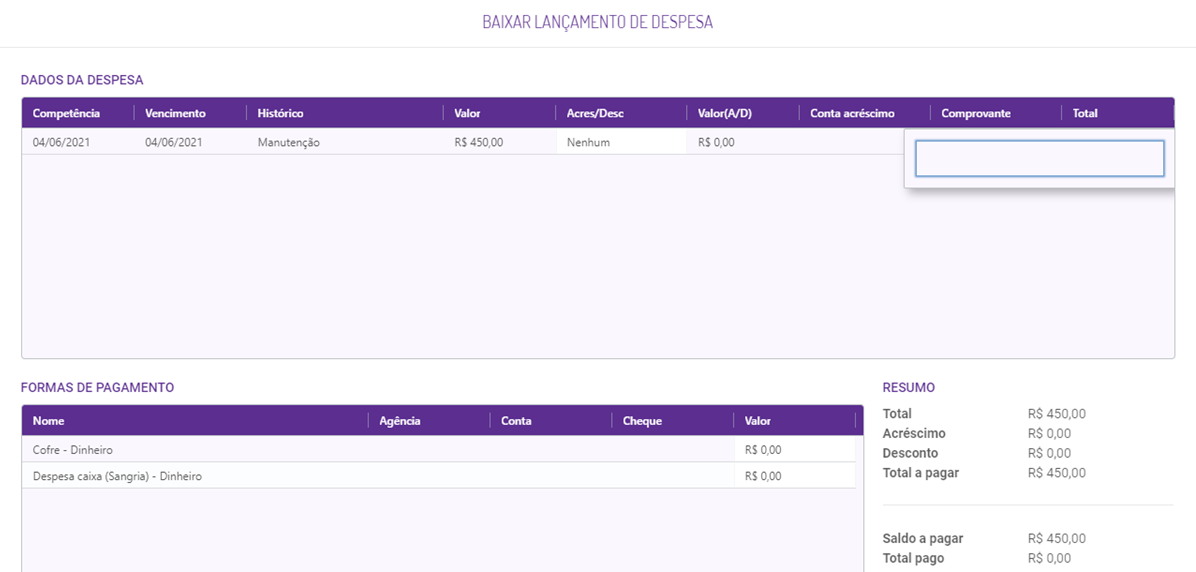This screenshot has width=1196, height=572.
Task: Click the Comprovante column header
Action: (976, 113)
